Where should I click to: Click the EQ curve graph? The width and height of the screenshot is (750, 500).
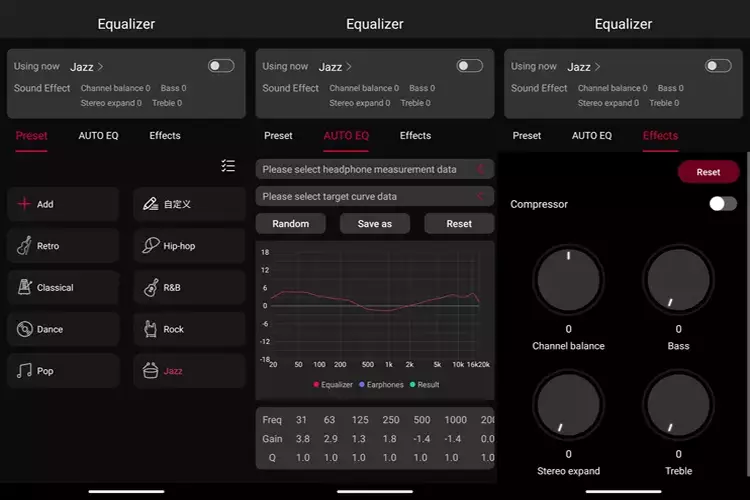pos(375,306)
